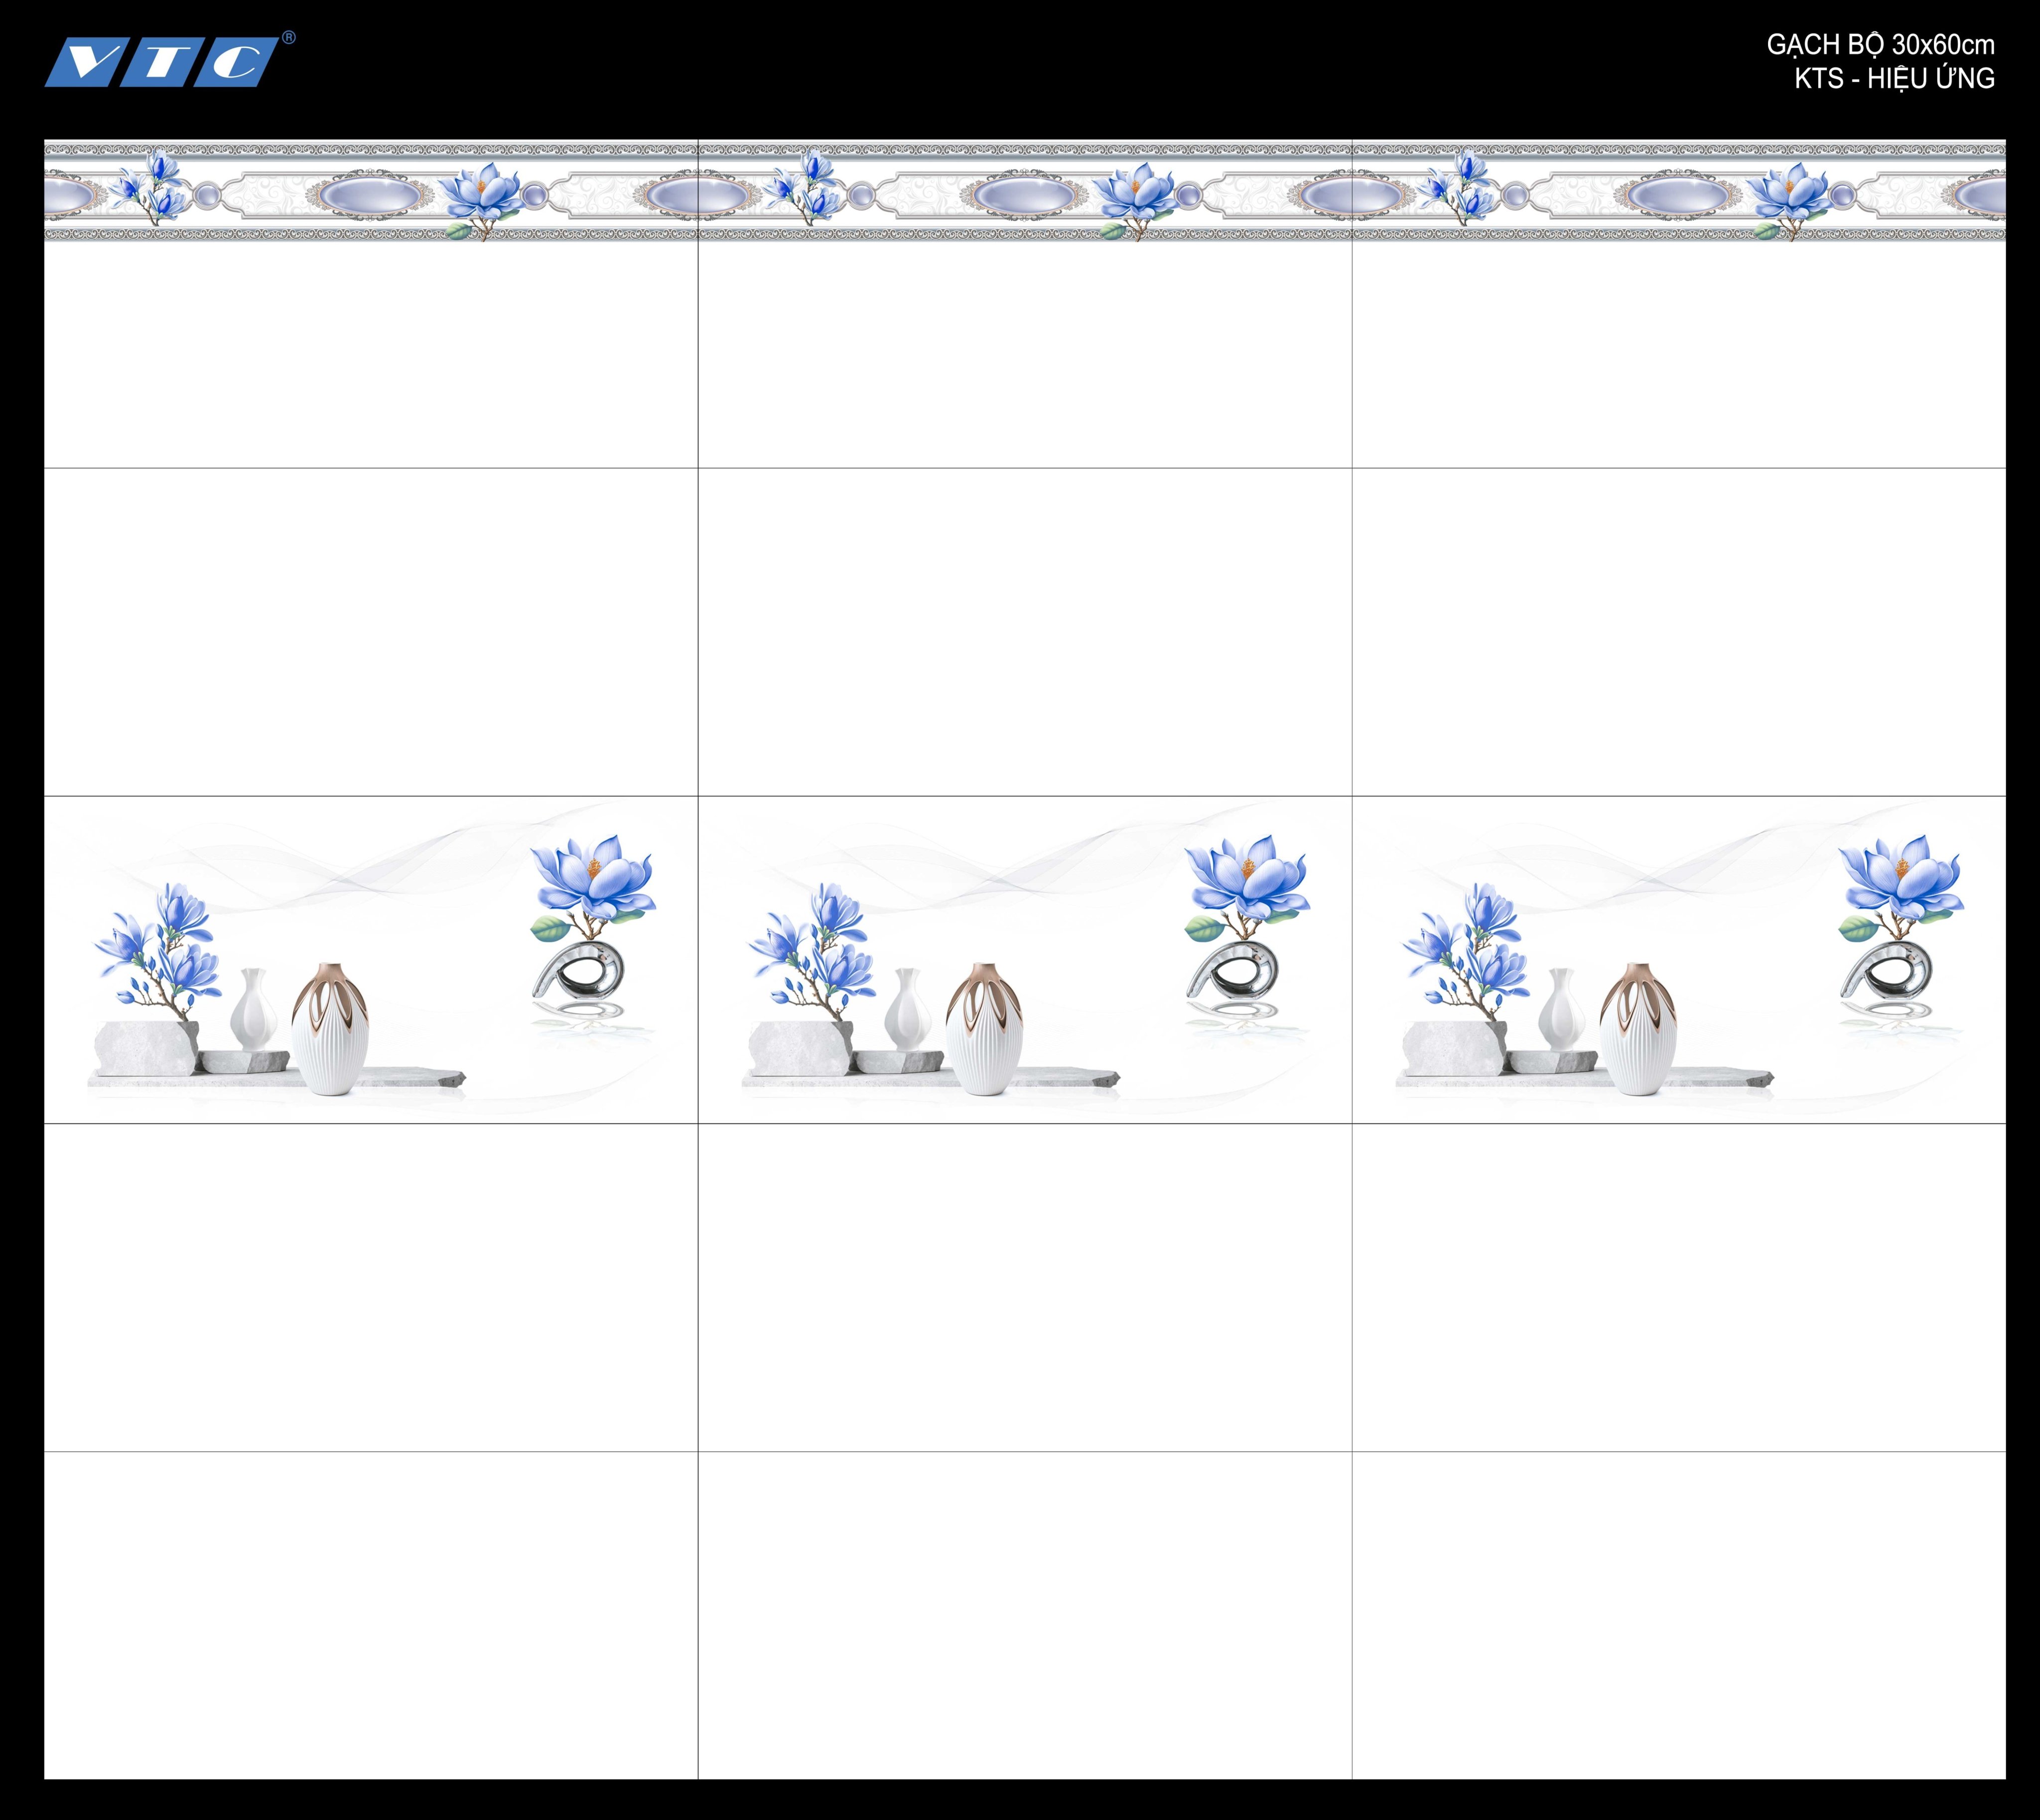The image size is (2040, 1820).
Task: Click the KTS - HIỆU ỨNG label
Action: (x=1894, y=78)
